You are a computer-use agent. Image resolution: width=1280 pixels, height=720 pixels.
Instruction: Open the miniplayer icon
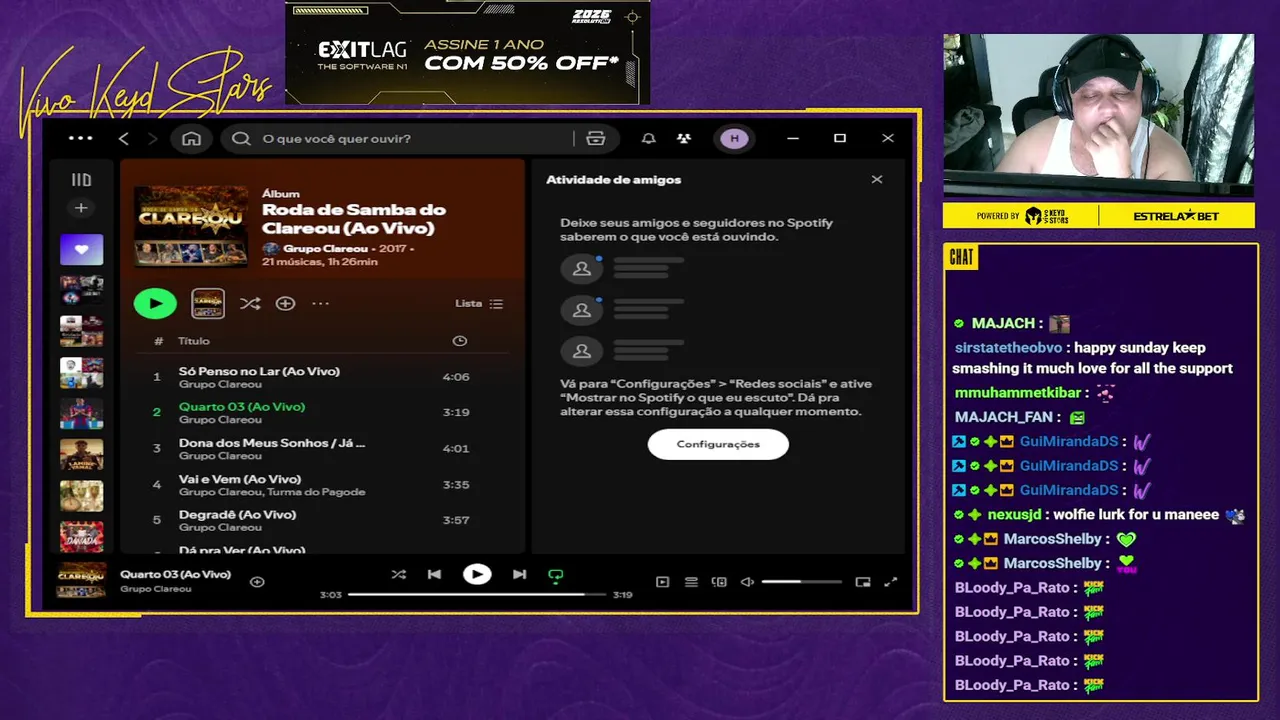863,582
